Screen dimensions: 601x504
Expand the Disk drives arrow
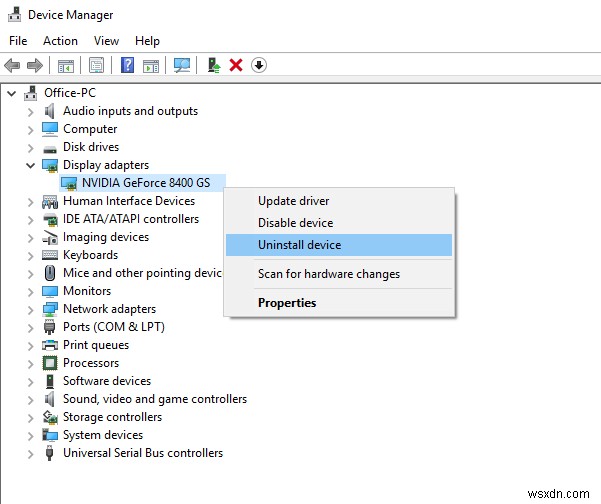click(31, 148)
